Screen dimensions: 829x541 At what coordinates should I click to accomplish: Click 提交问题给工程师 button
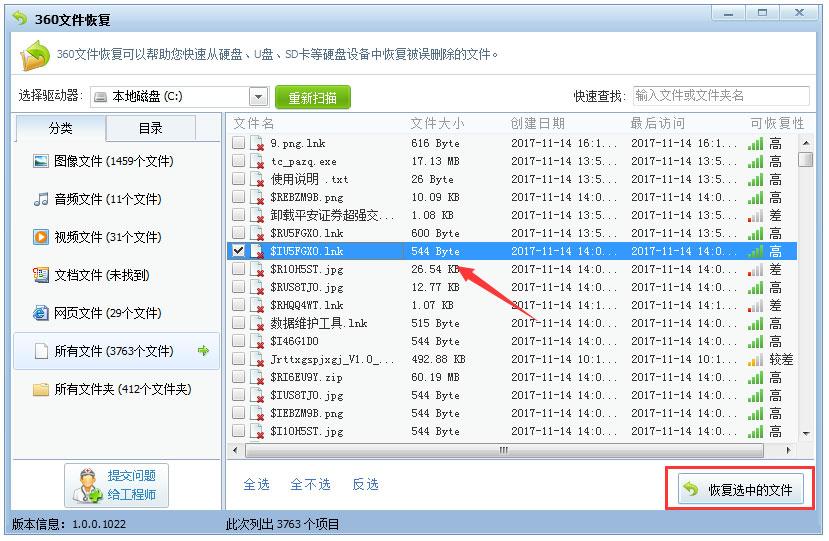(116, 485)
